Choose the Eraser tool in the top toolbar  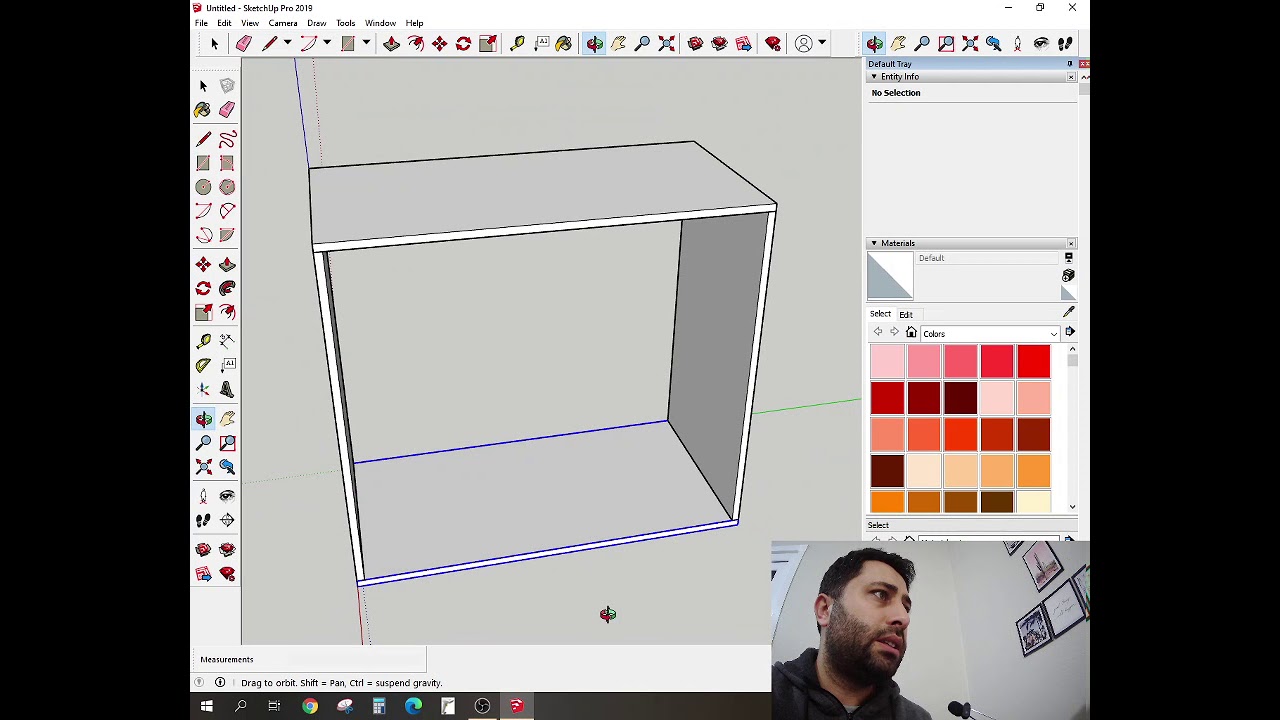[243, 43]
